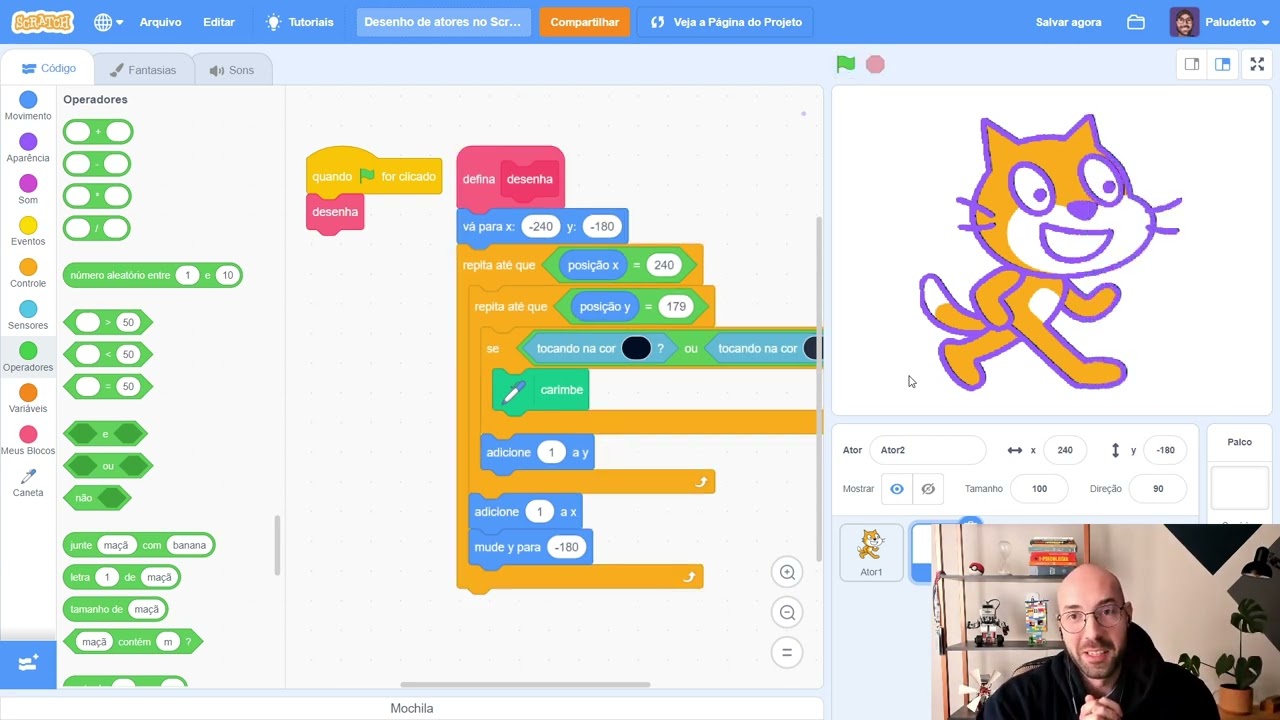Click the sprite name field Ator2
The width and height of the screenshot is (1280, 720).
927,450
